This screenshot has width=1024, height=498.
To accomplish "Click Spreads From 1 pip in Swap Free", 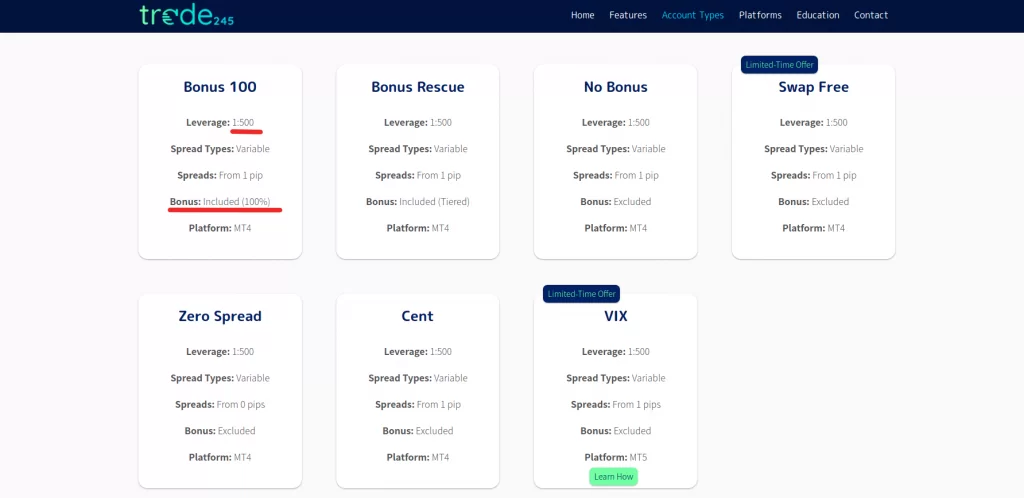I will (813, 176).
